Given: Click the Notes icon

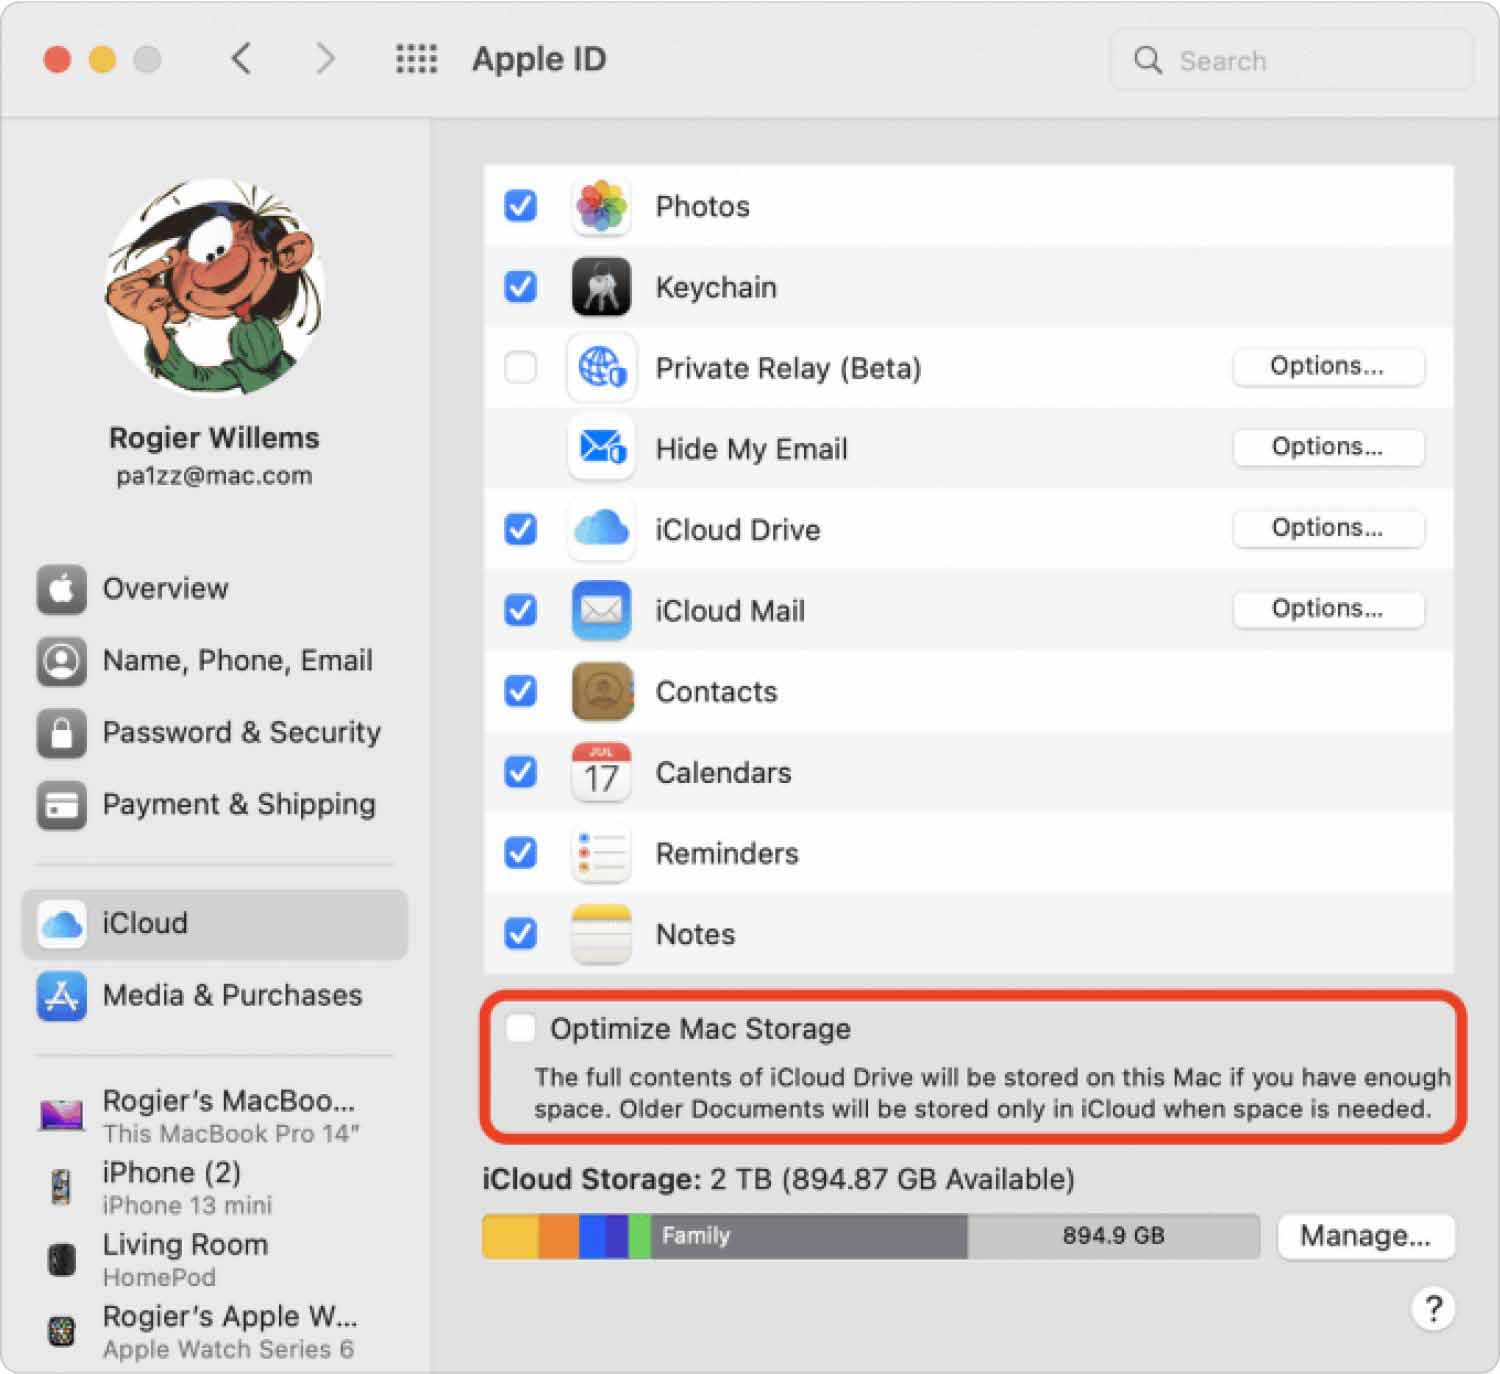Looking at the screenshot, I should 601,934.
